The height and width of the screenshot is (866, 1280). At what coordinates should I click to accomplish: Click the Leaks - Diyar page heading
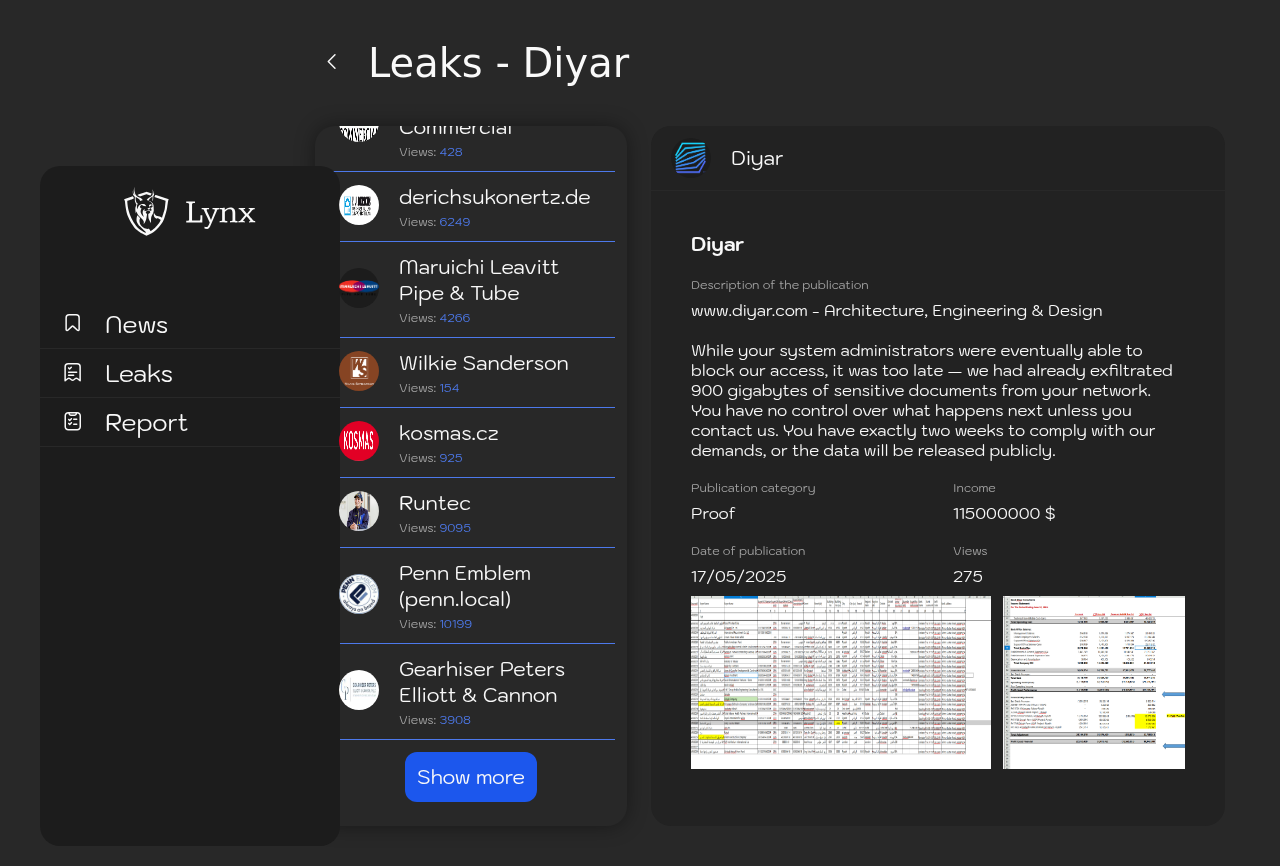click(x=499, y=62)
